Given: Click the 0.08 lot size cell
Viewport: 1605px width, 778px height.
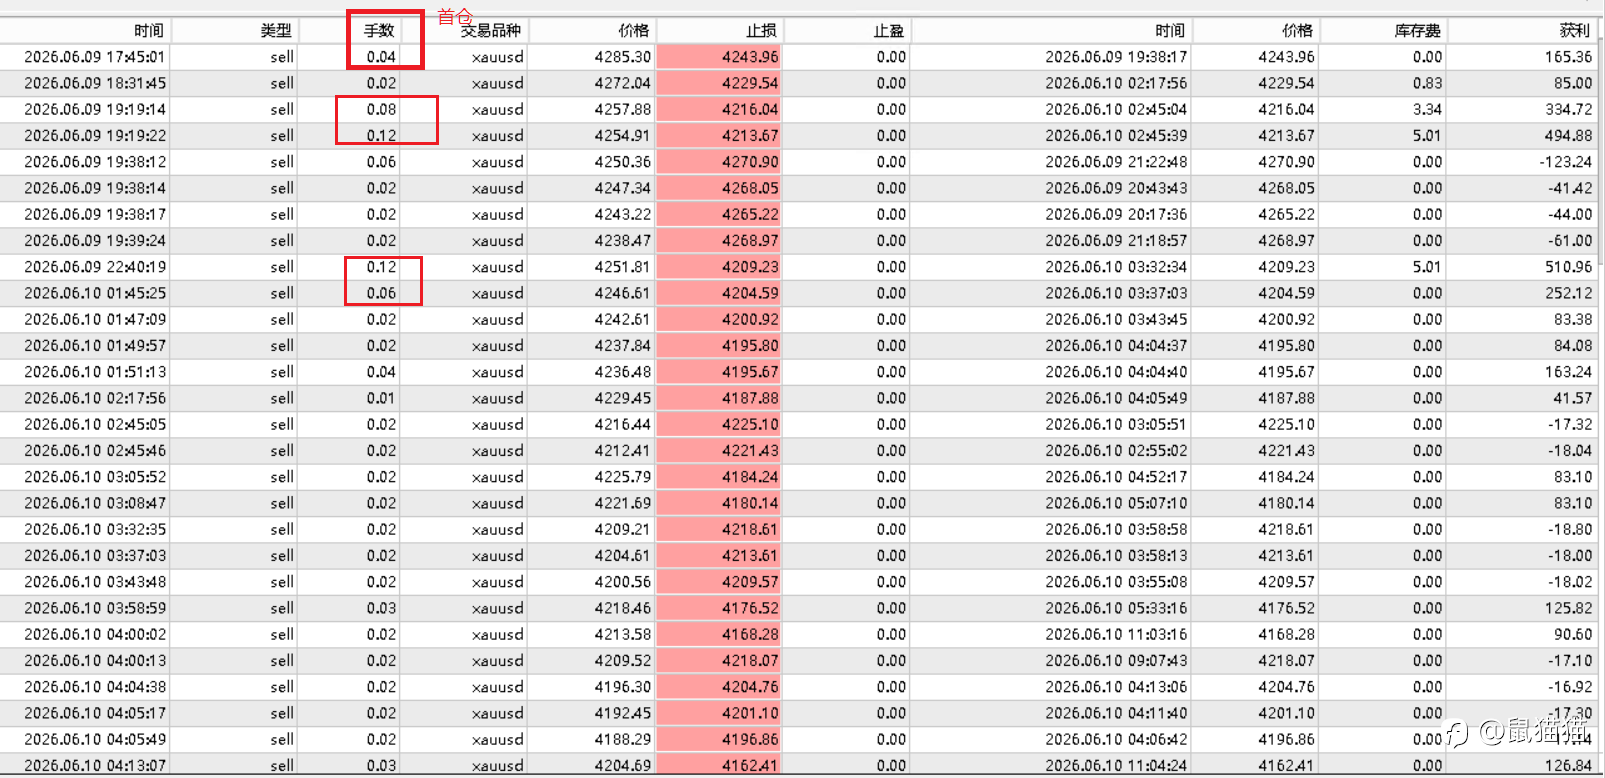Looking at the screenshot, I should (381, 109).
